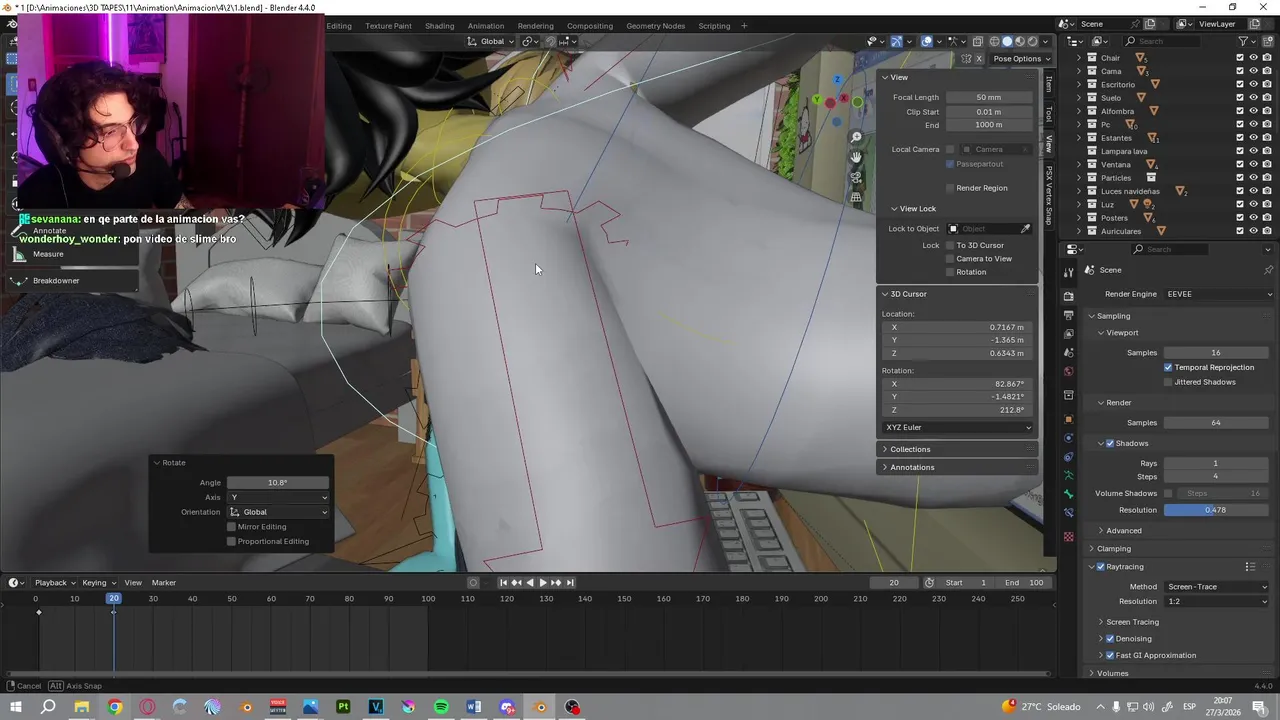
Task: Open Render properties tab icon
Action: point(1068,296)
